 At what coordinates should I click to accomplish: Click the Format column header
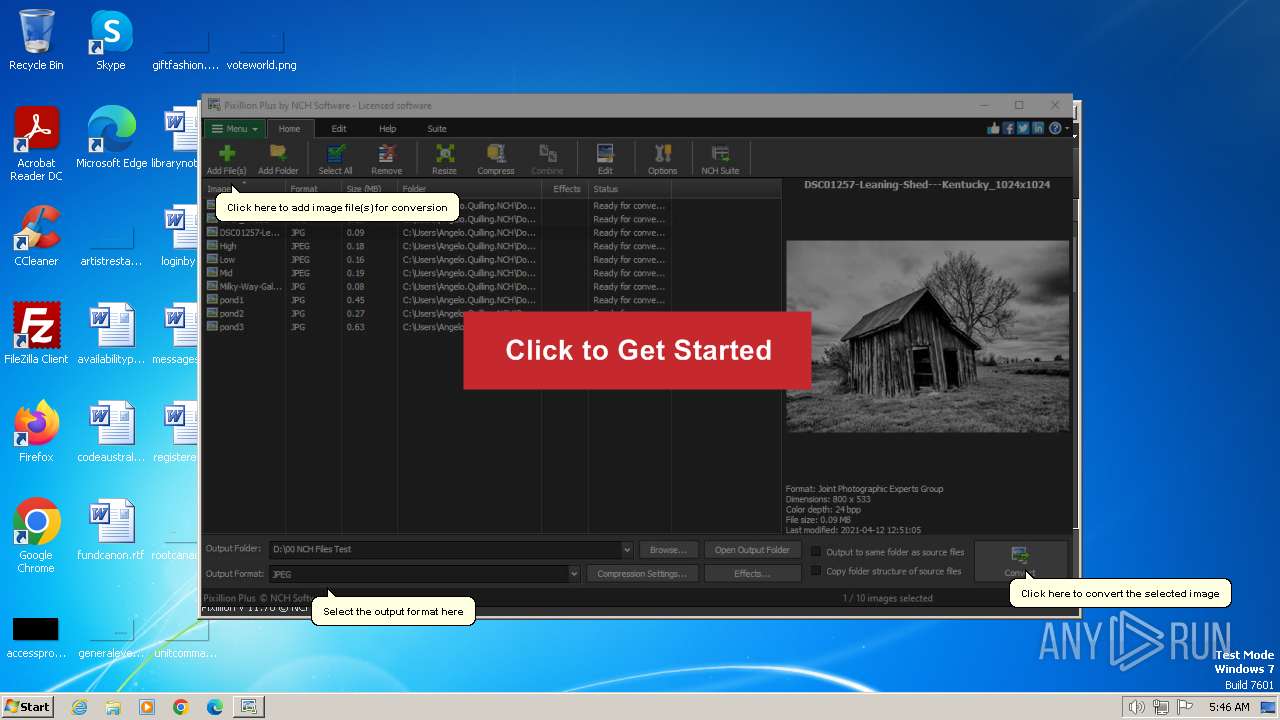[x=313, y=189]
